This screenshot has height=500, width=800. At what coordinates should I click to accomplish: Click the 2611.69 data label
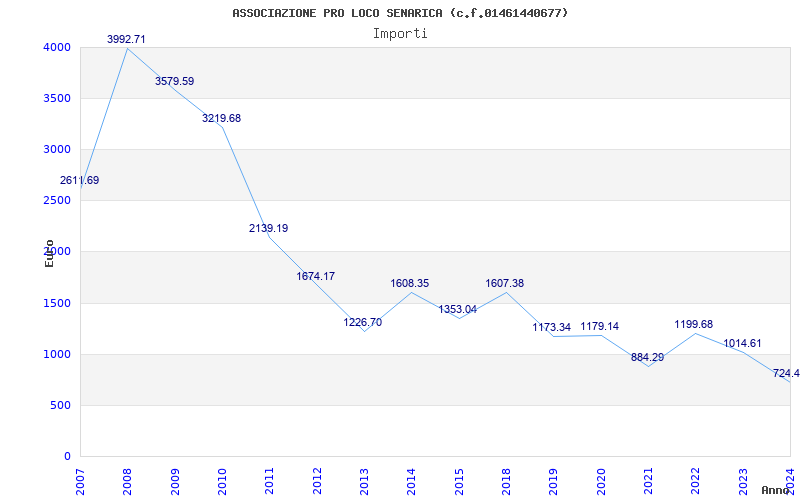click(80, 180)
